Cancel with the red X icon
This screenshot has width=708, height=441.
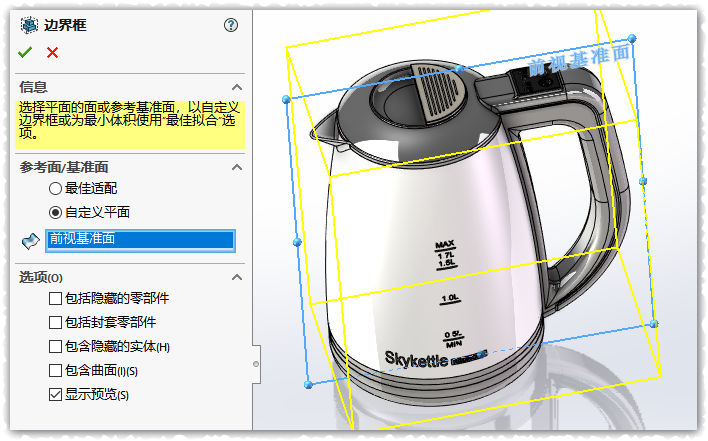(x=52, y=52)
